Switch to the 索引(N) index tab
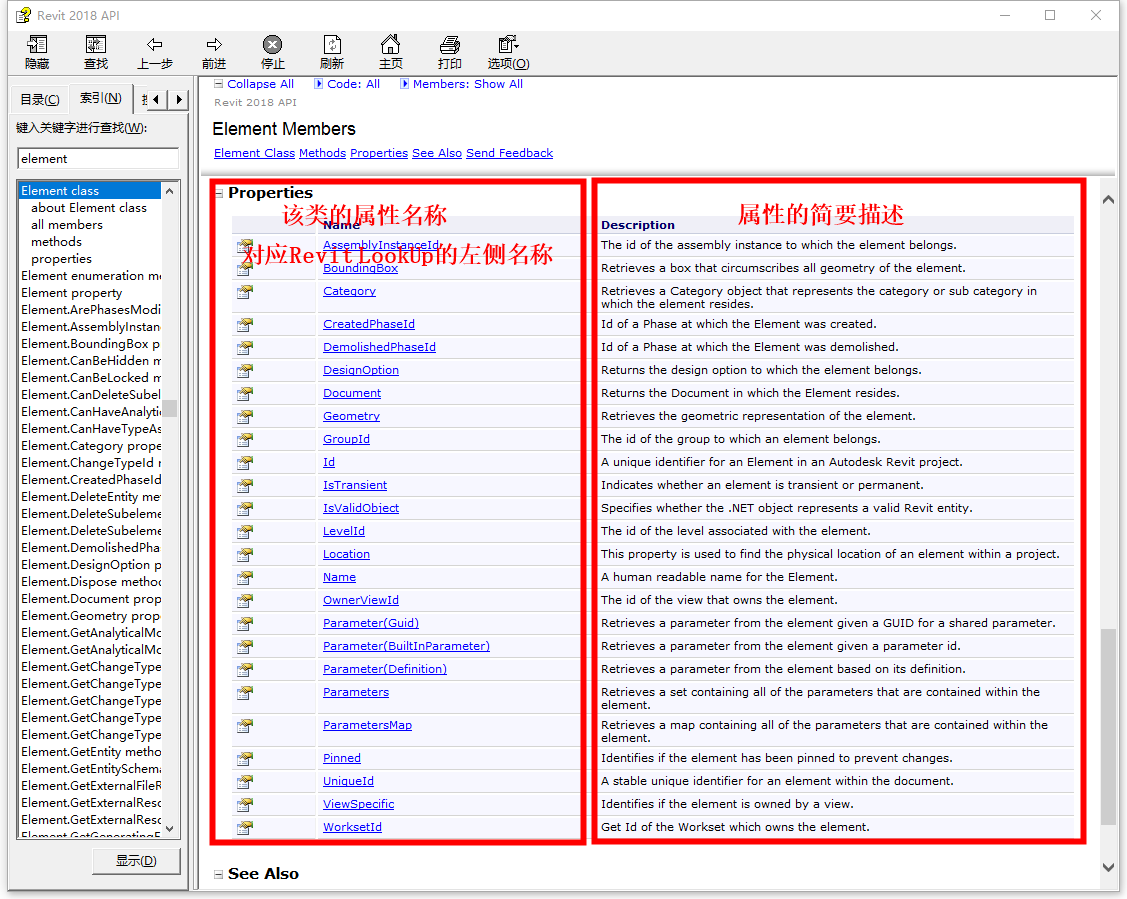Screen dimensions: 1127x899 [101, 98]
